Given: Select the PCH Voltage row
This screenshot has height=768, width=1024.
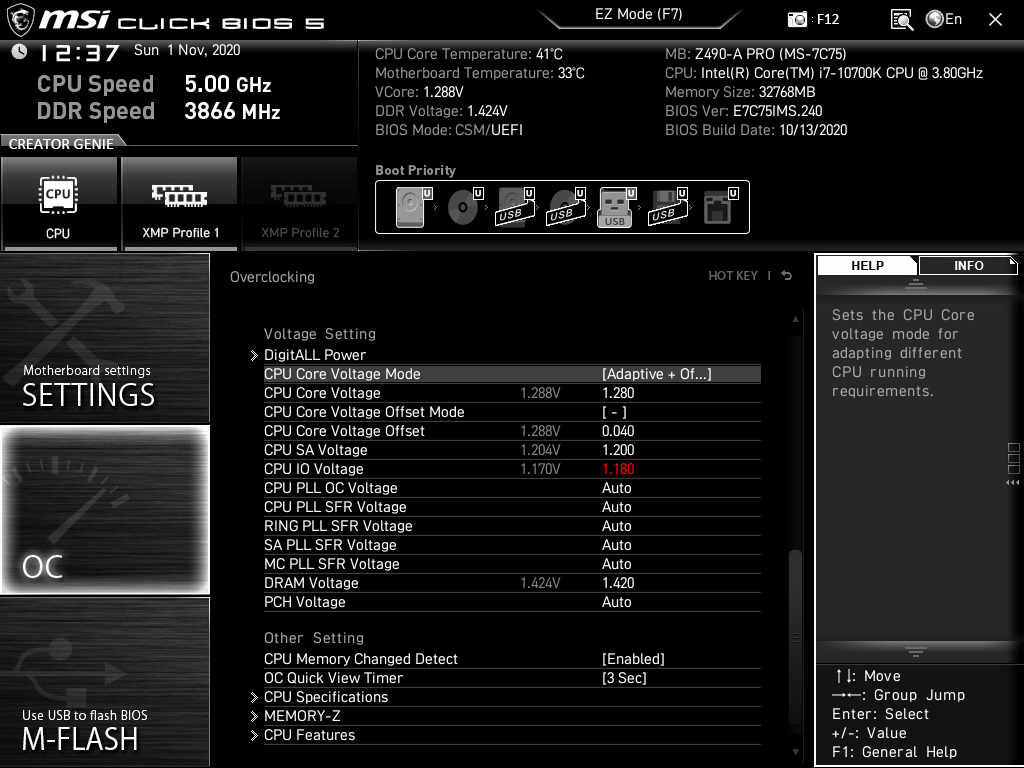Looking at the screenshot, I should (512, 601).
